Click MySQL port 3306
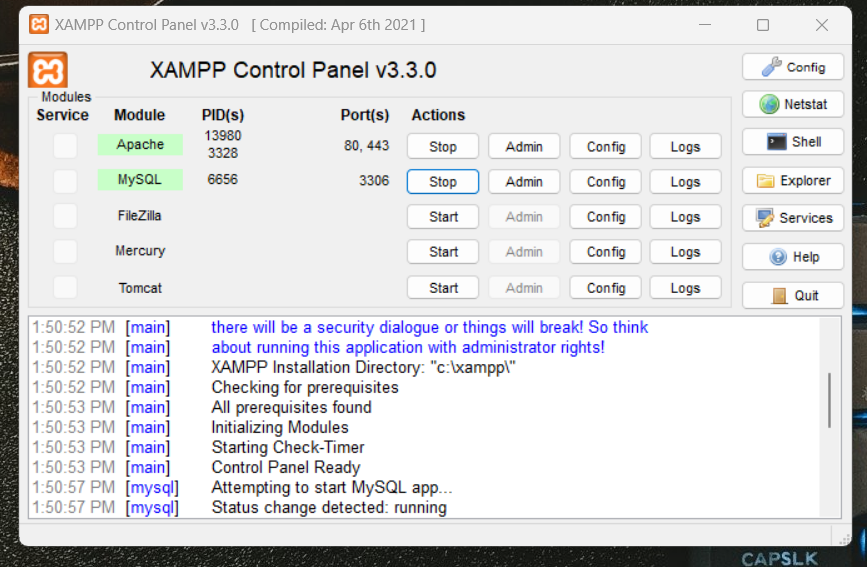Viewport: 867px width, 567px height. point(374,180)
